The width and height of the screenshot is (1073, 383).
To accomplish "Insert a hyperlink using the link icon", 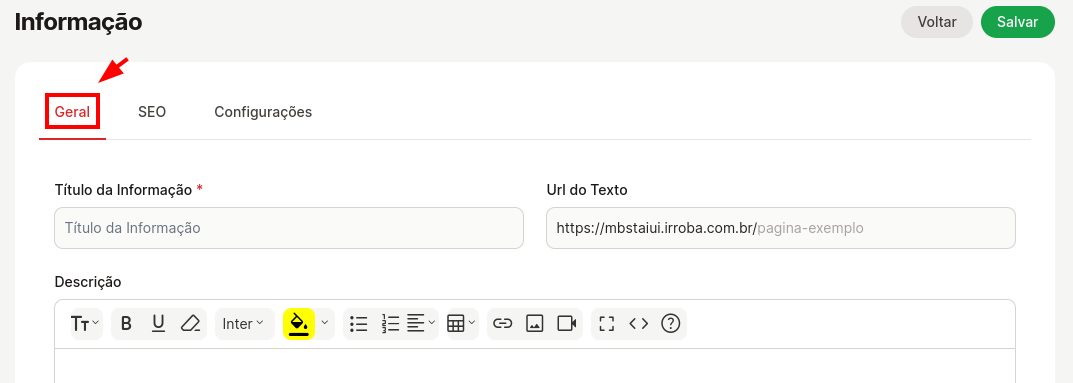I will 503,323.
